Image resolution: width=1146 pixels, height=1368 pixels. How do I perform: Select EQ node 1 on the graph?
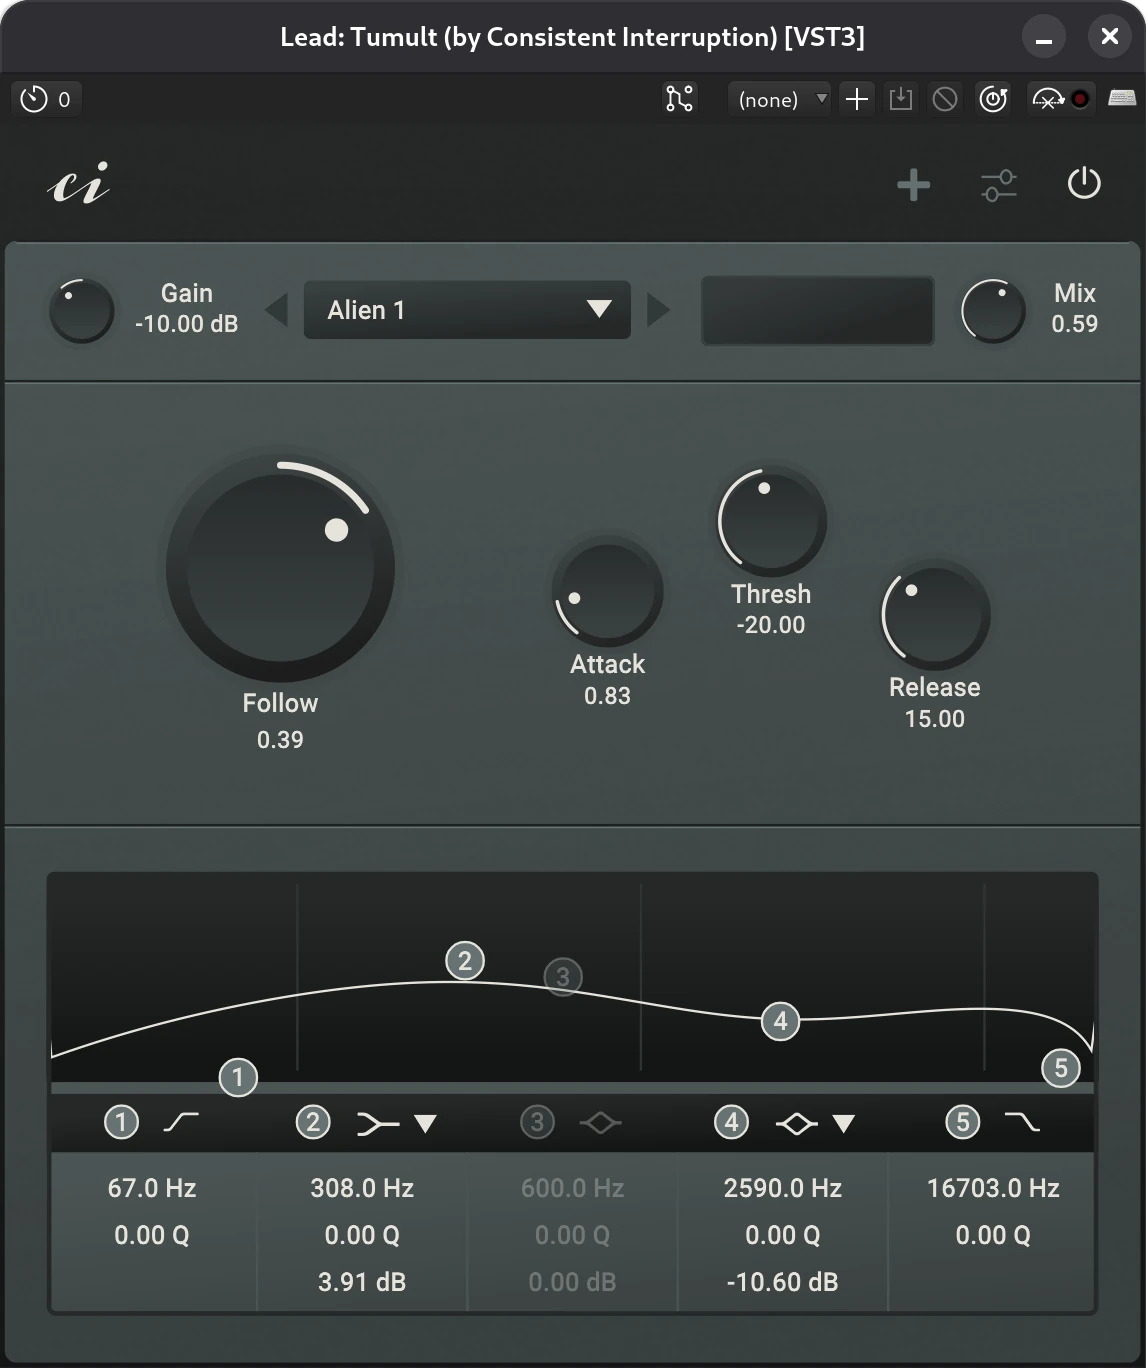[238, 1077]
